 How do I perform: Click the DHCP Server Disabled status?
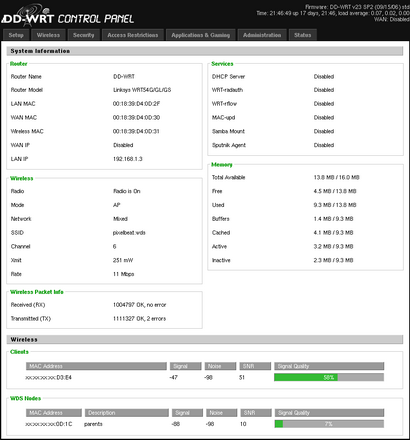[x=324, y=77]
